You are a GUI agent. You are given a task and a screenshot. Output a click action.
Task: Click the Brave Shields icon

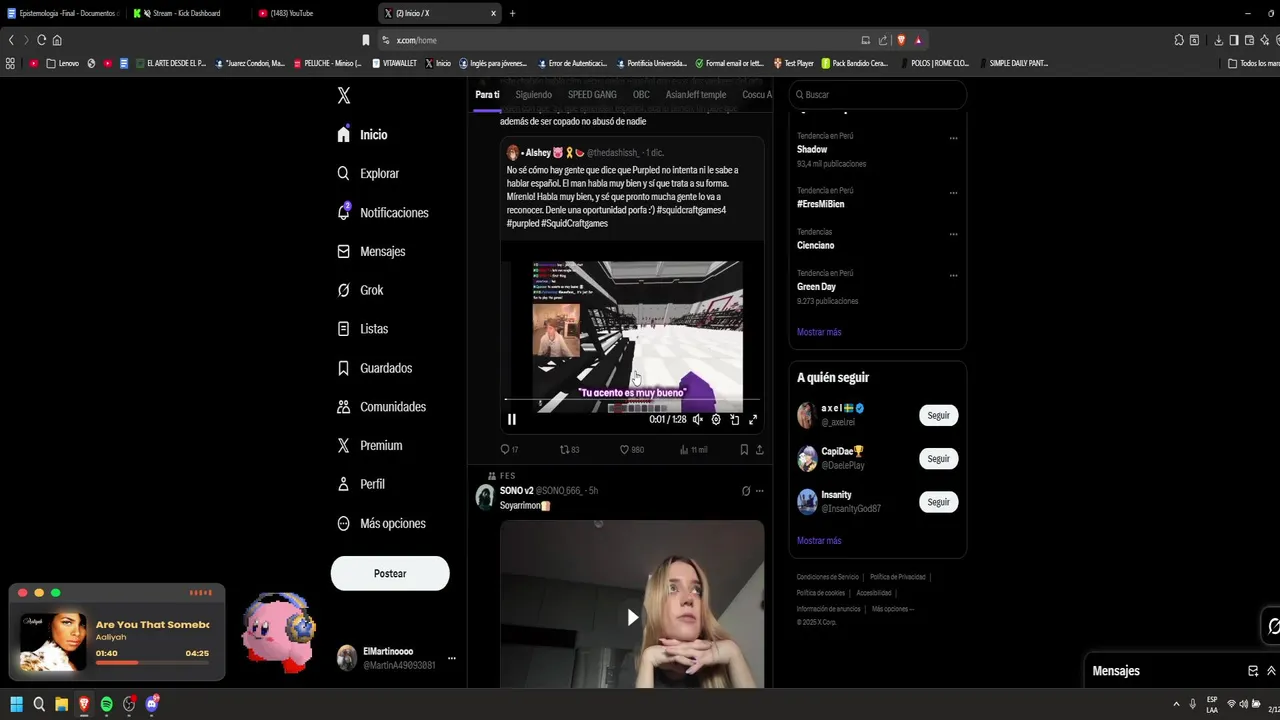click(x=901, y=40)
